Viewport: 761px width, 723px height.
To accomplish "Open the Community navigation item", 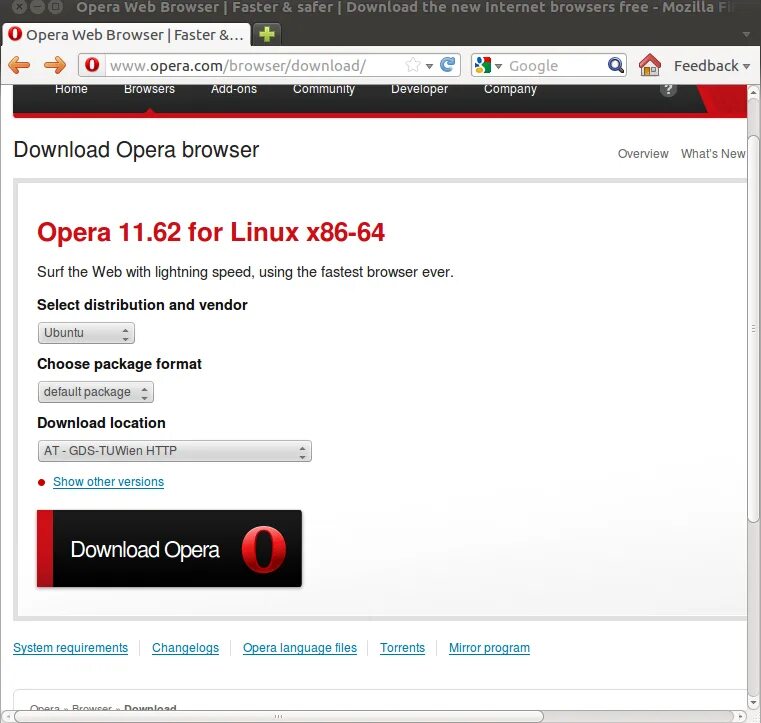I will [x=324, y=89].
